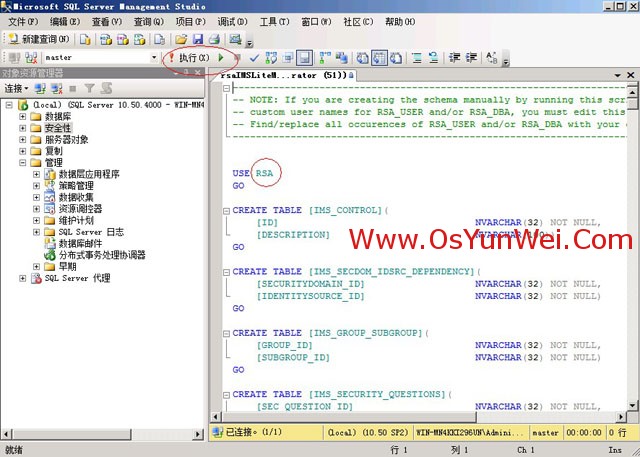Collapse the NOTE comment block outline

(x=227, y=88)
